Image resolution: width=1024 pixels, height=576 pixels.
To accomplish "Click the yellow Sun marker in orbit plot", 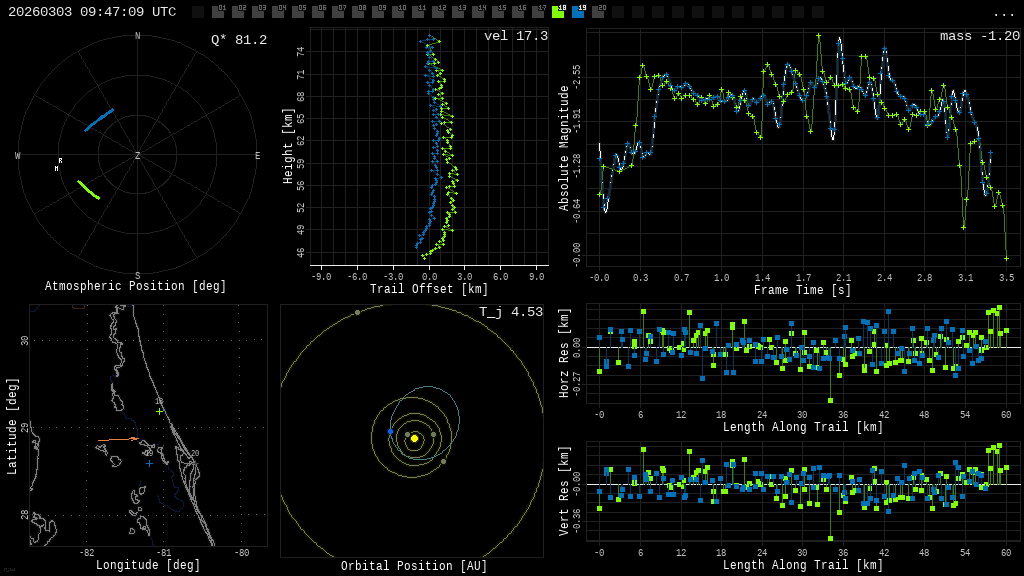I will (414, 438).
